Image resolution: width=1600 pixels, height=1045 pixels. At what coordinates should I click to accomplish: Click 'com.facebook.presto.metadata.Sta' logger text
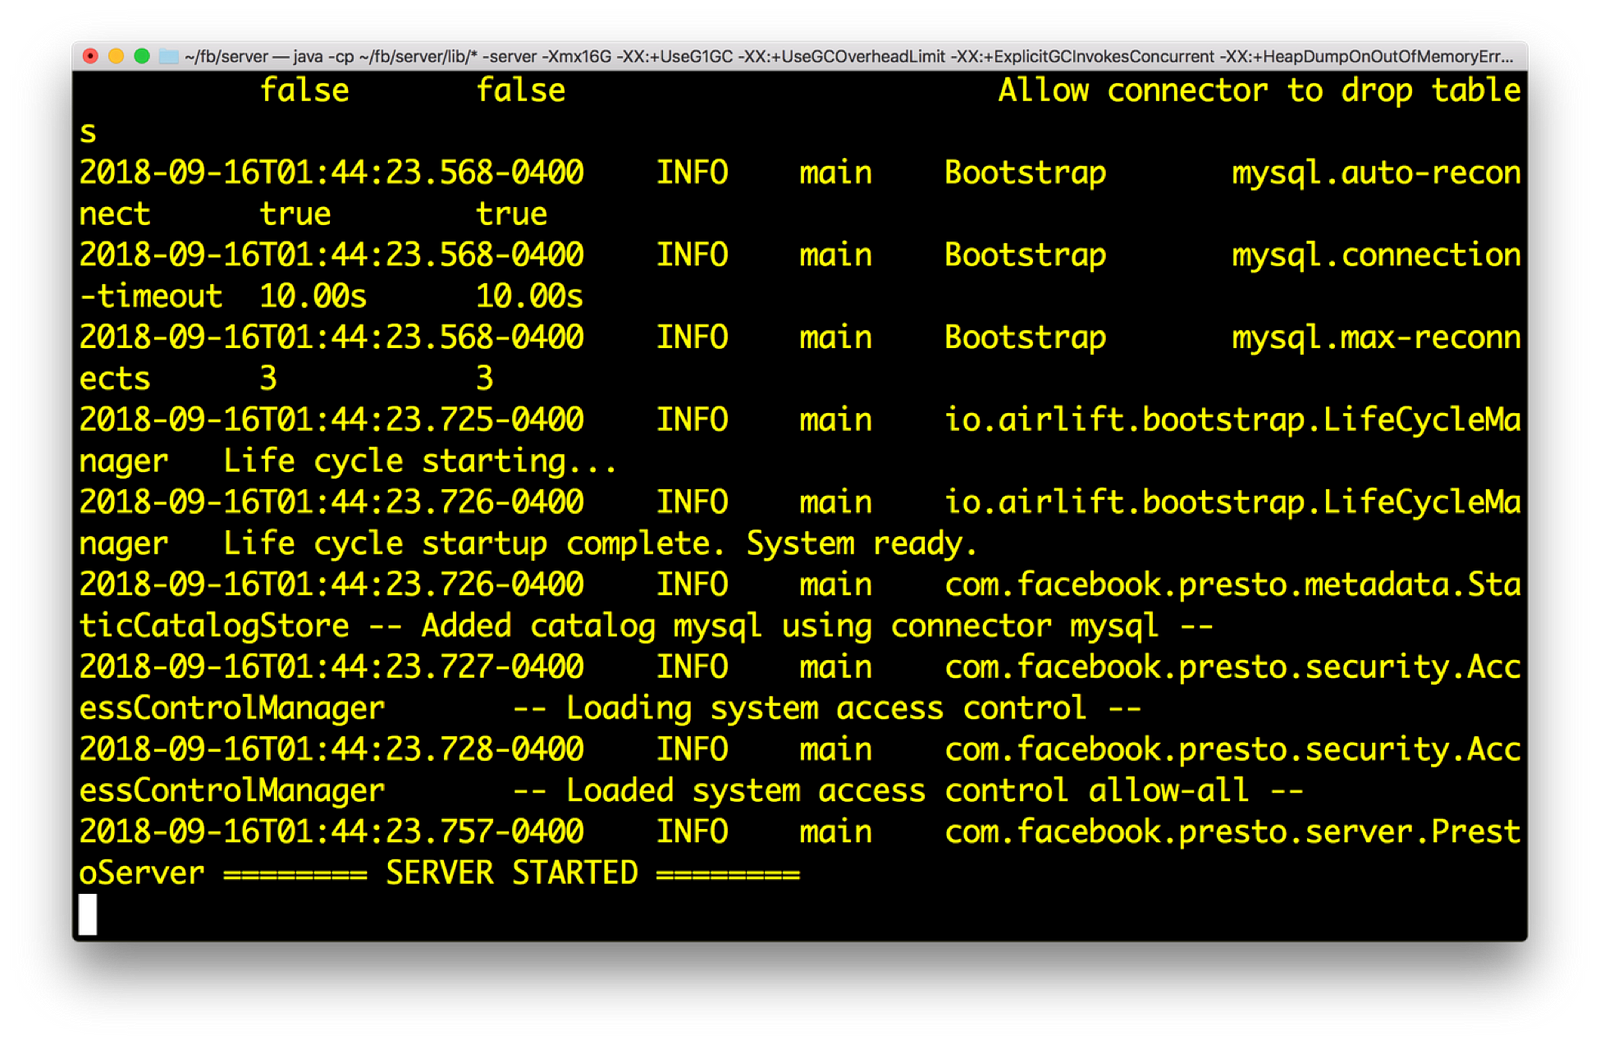point(1232,585)
